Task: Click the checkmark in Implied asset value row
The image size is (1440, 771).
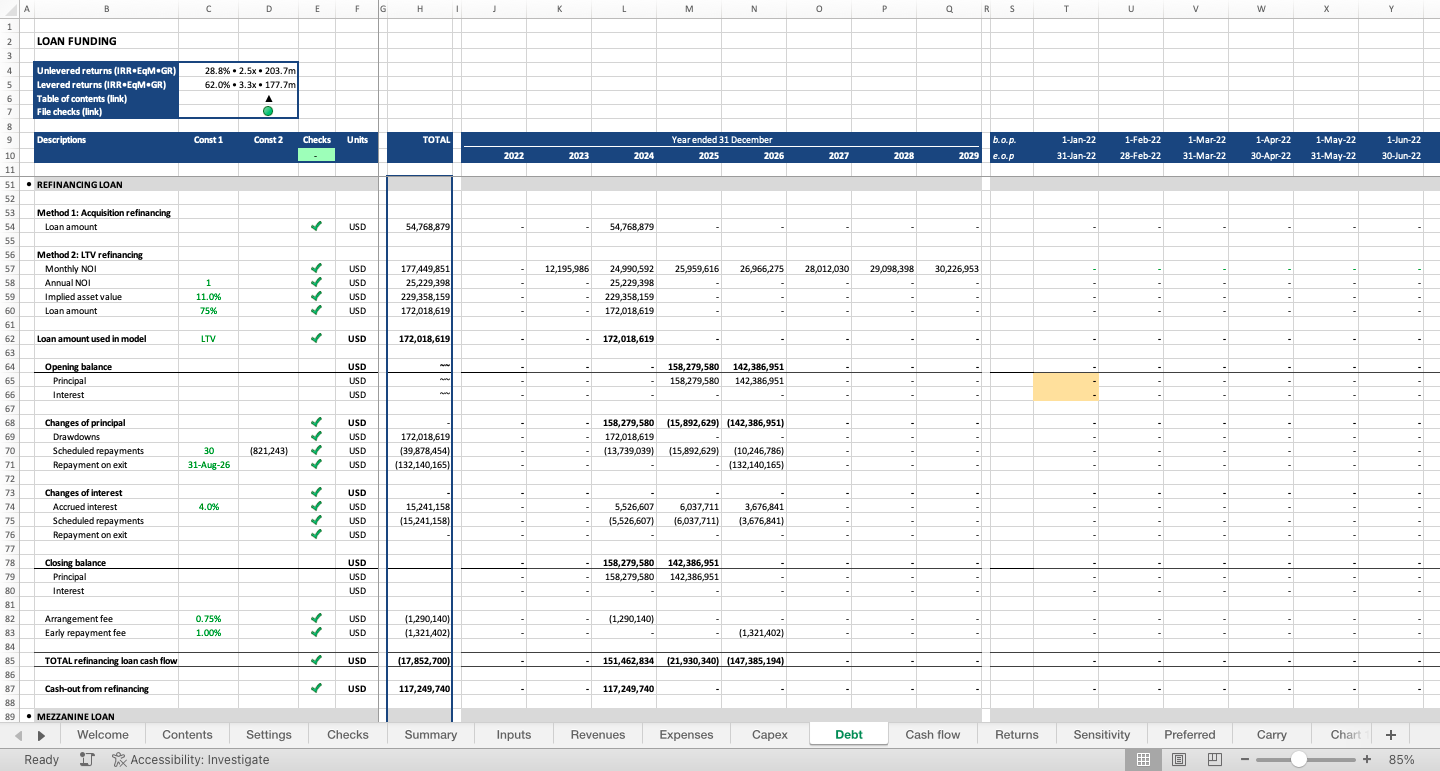Action: 316,297
